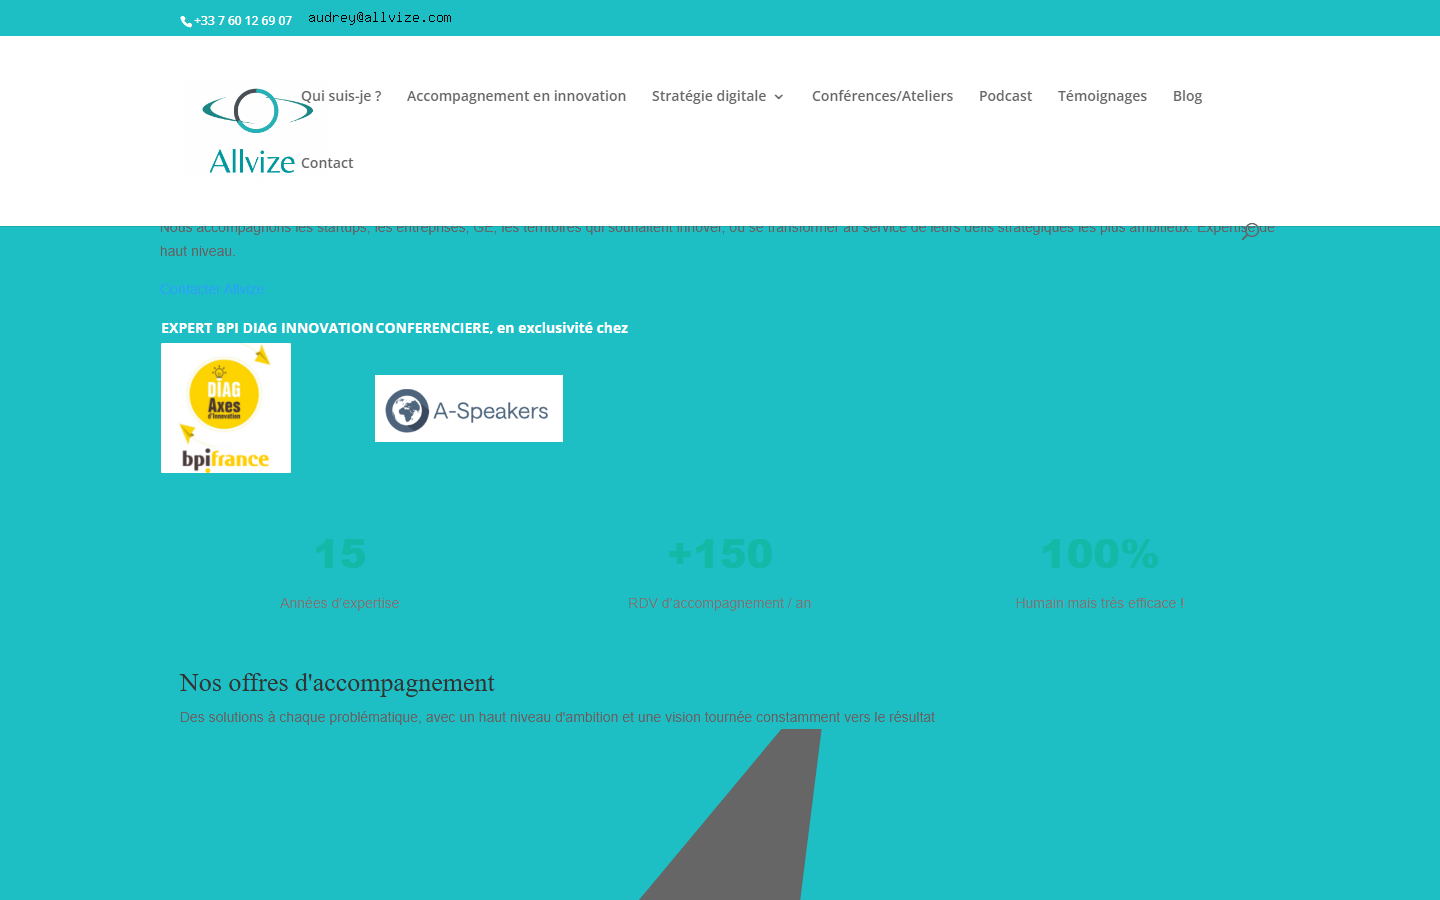The width and height of the screenshot is (1440, 900).
Task: Click the search magnifier icon
Action: pos(1250,231)
